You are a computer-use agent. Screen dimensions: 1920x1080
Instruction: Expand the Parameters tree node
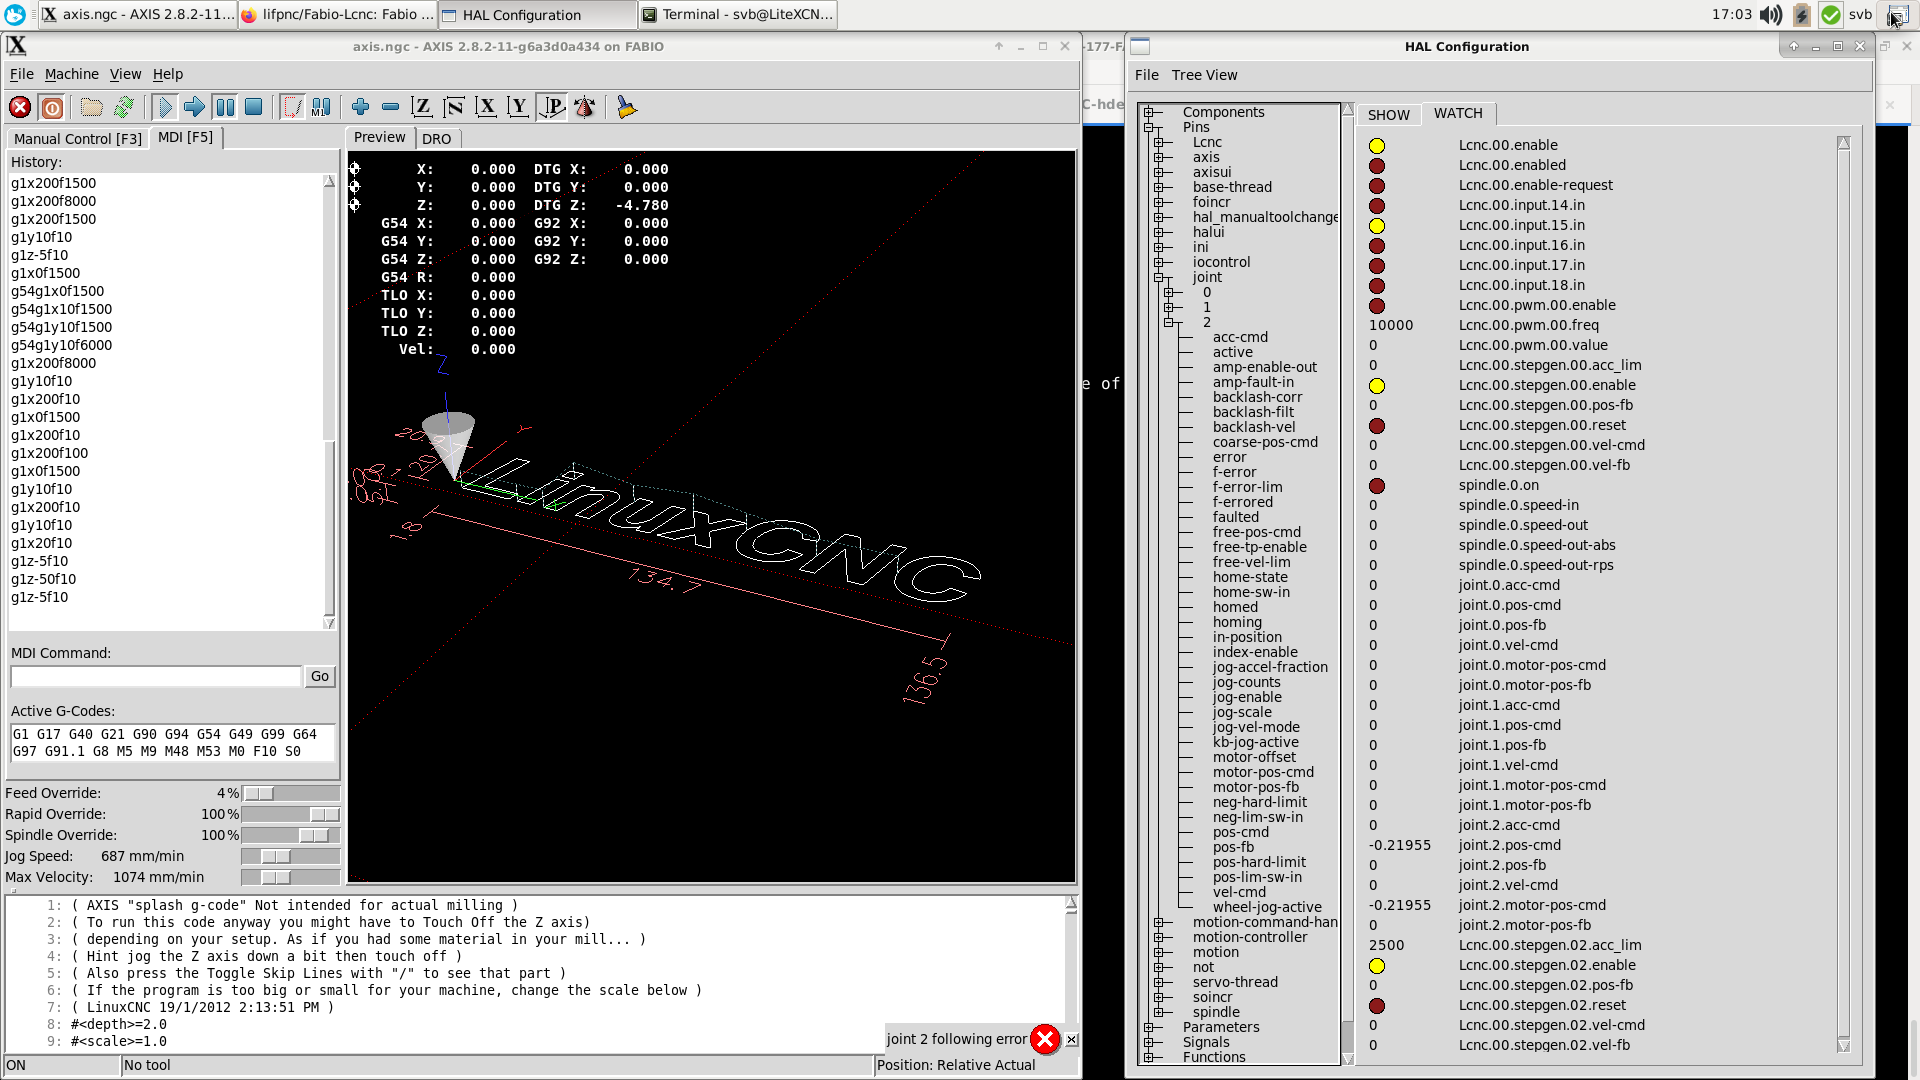(x=1149, y=1028)
